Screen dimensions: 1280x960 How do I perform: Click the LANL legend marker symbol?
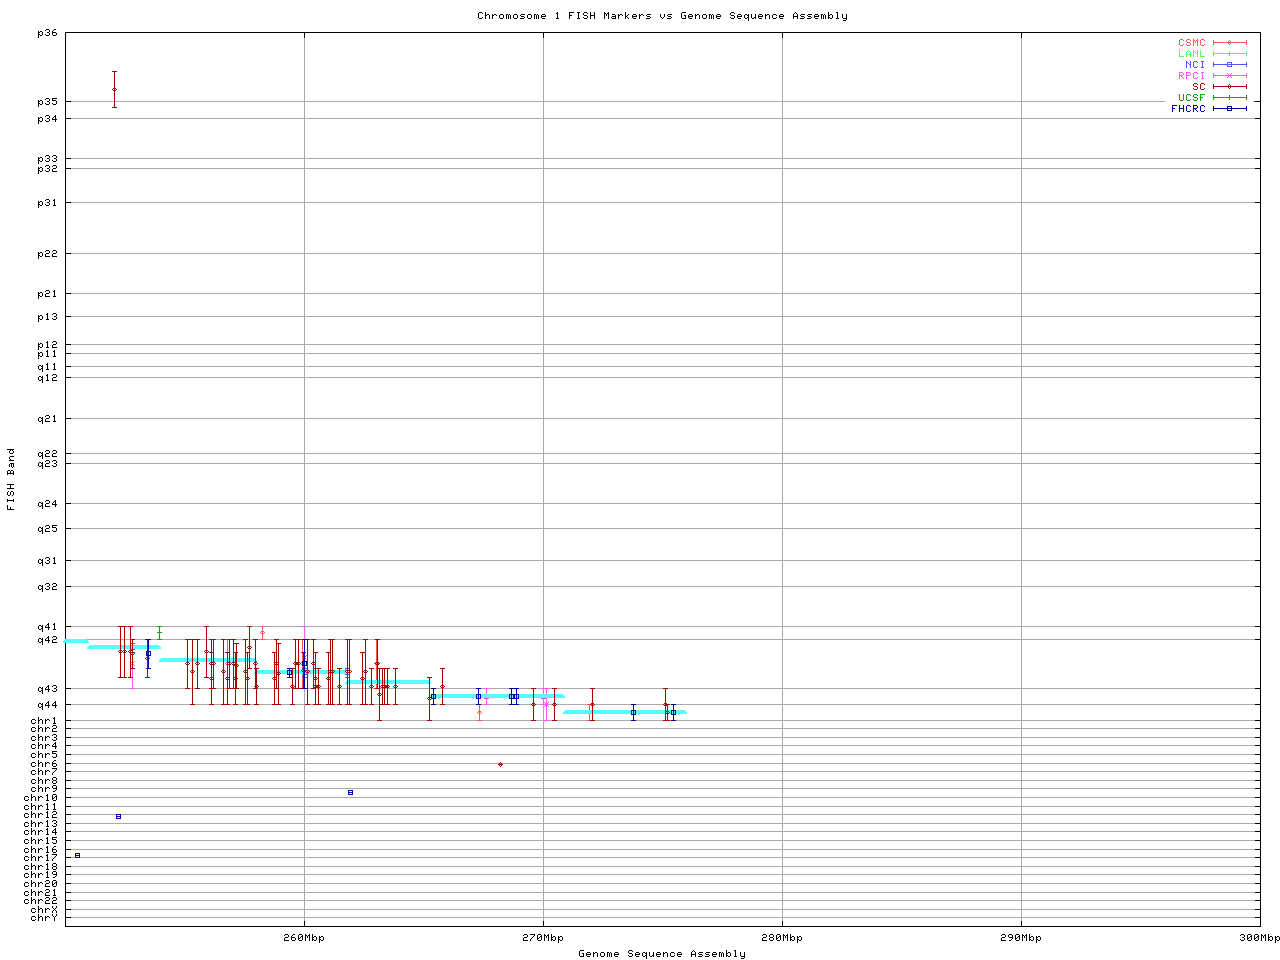[x=1230, y=54]
